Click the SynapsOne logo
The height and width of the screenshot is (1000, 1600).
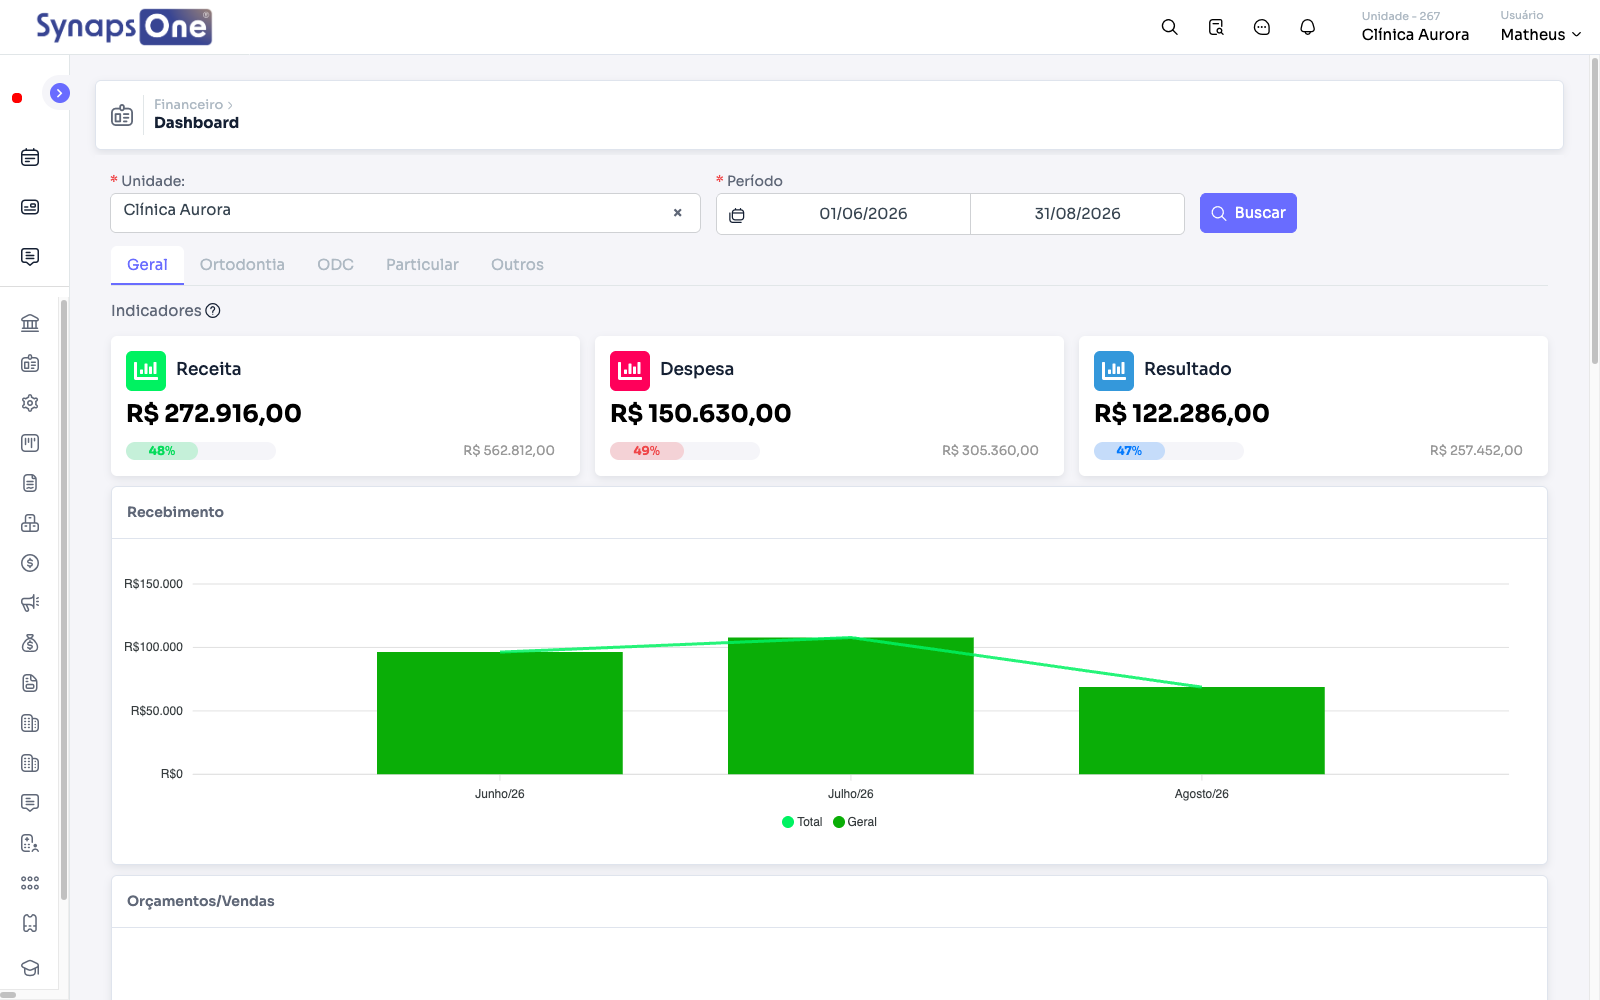124,27
